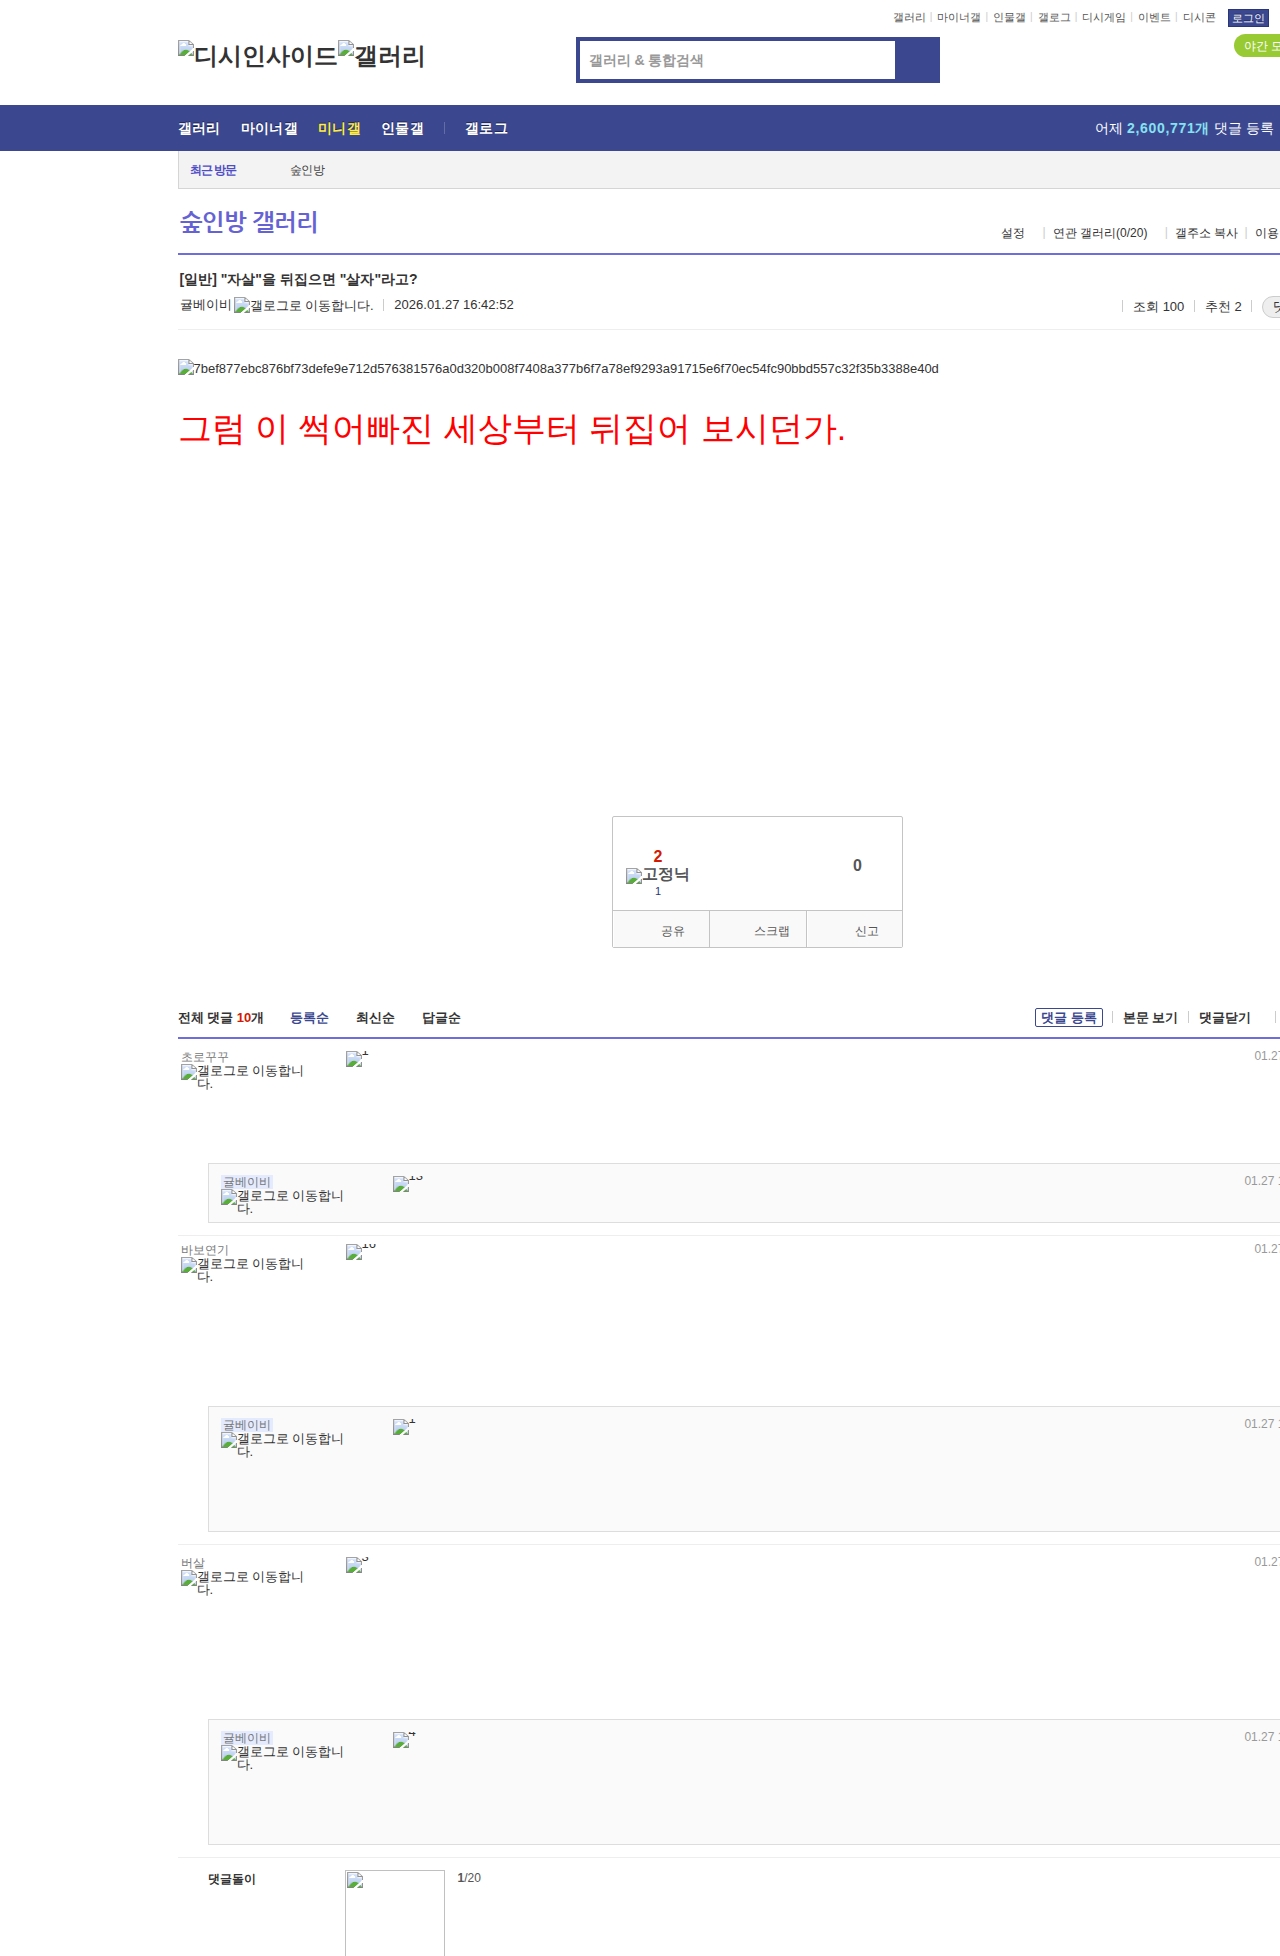The width and height of the screenshot is (1280, 1956).
Task: Collapse comments with 댓글닫기
Action: point(1225,1018)
